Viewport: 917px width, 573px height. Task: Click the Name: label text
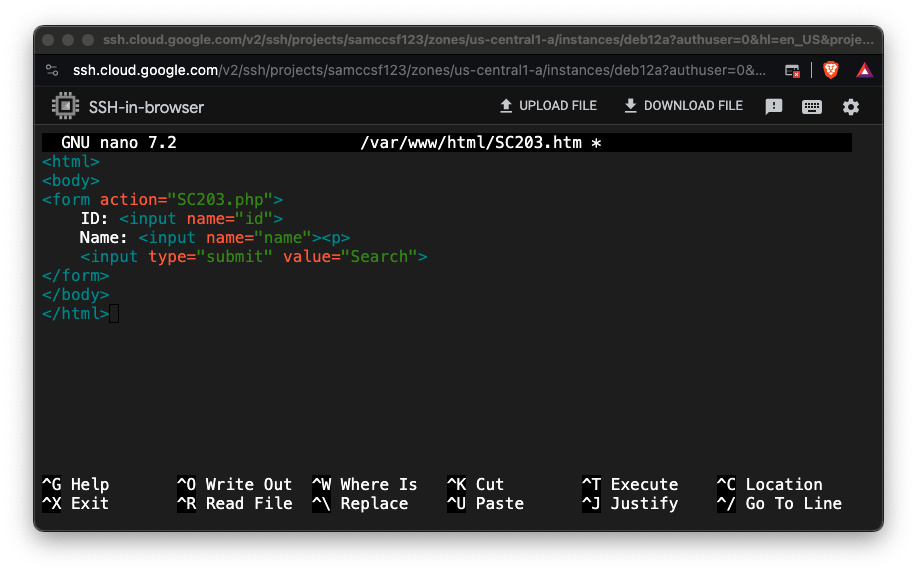pyautogui.click(x=104, y=237)
